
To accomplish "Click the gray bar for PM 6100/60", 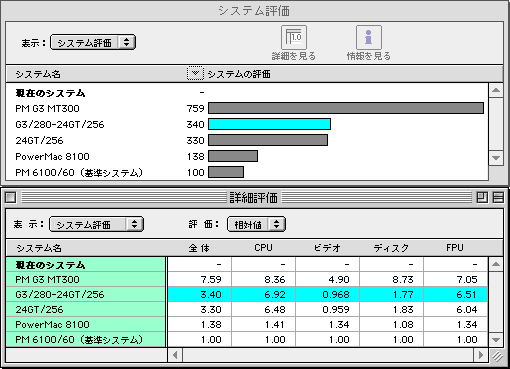I will [226, 172].
